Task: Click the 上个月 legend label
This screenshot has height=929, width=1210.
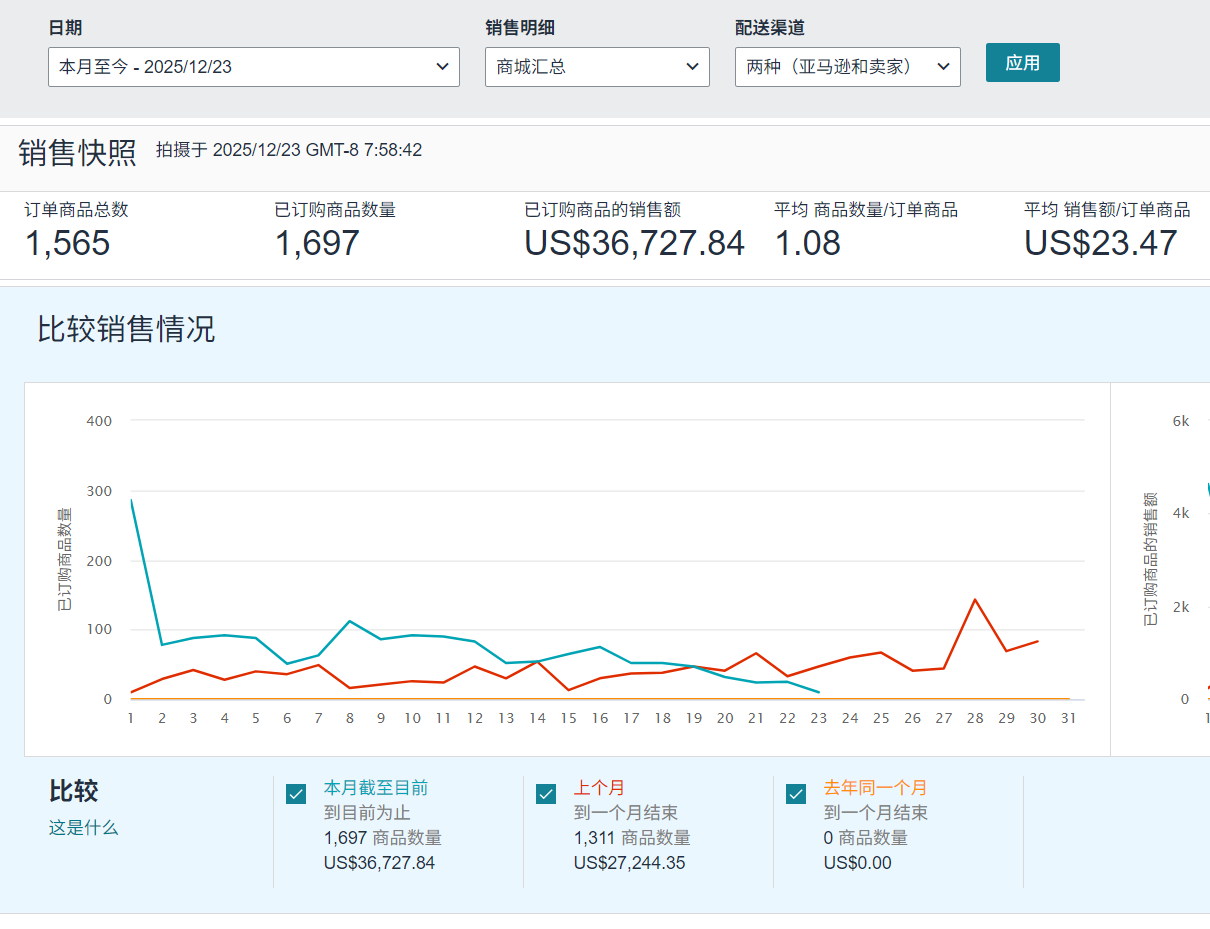Action: click(x=599, y=788)
